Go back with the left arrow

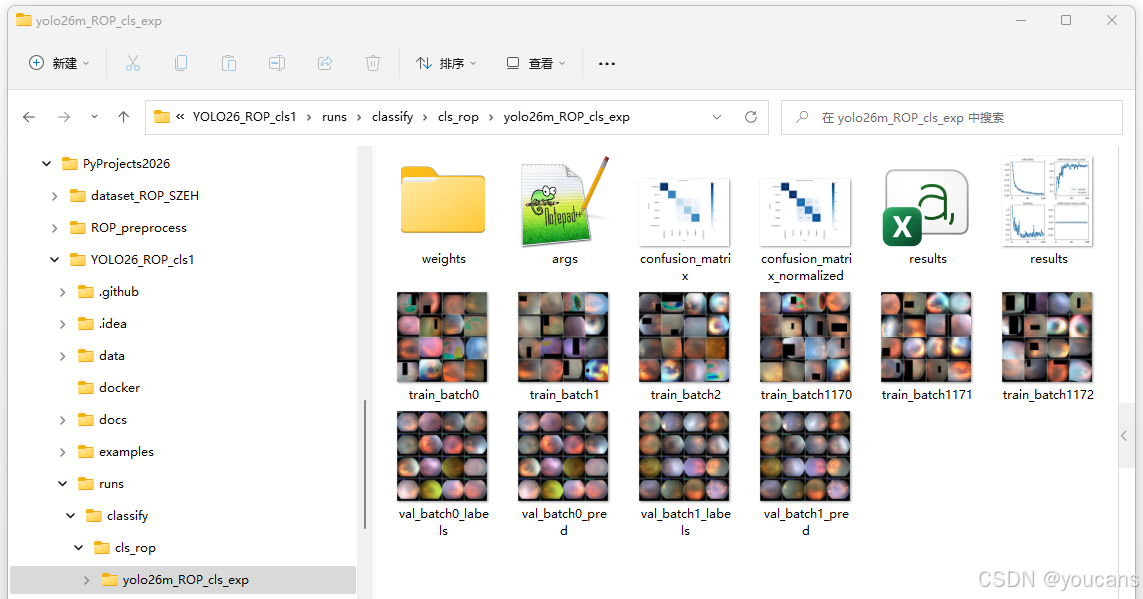[29, 117]
